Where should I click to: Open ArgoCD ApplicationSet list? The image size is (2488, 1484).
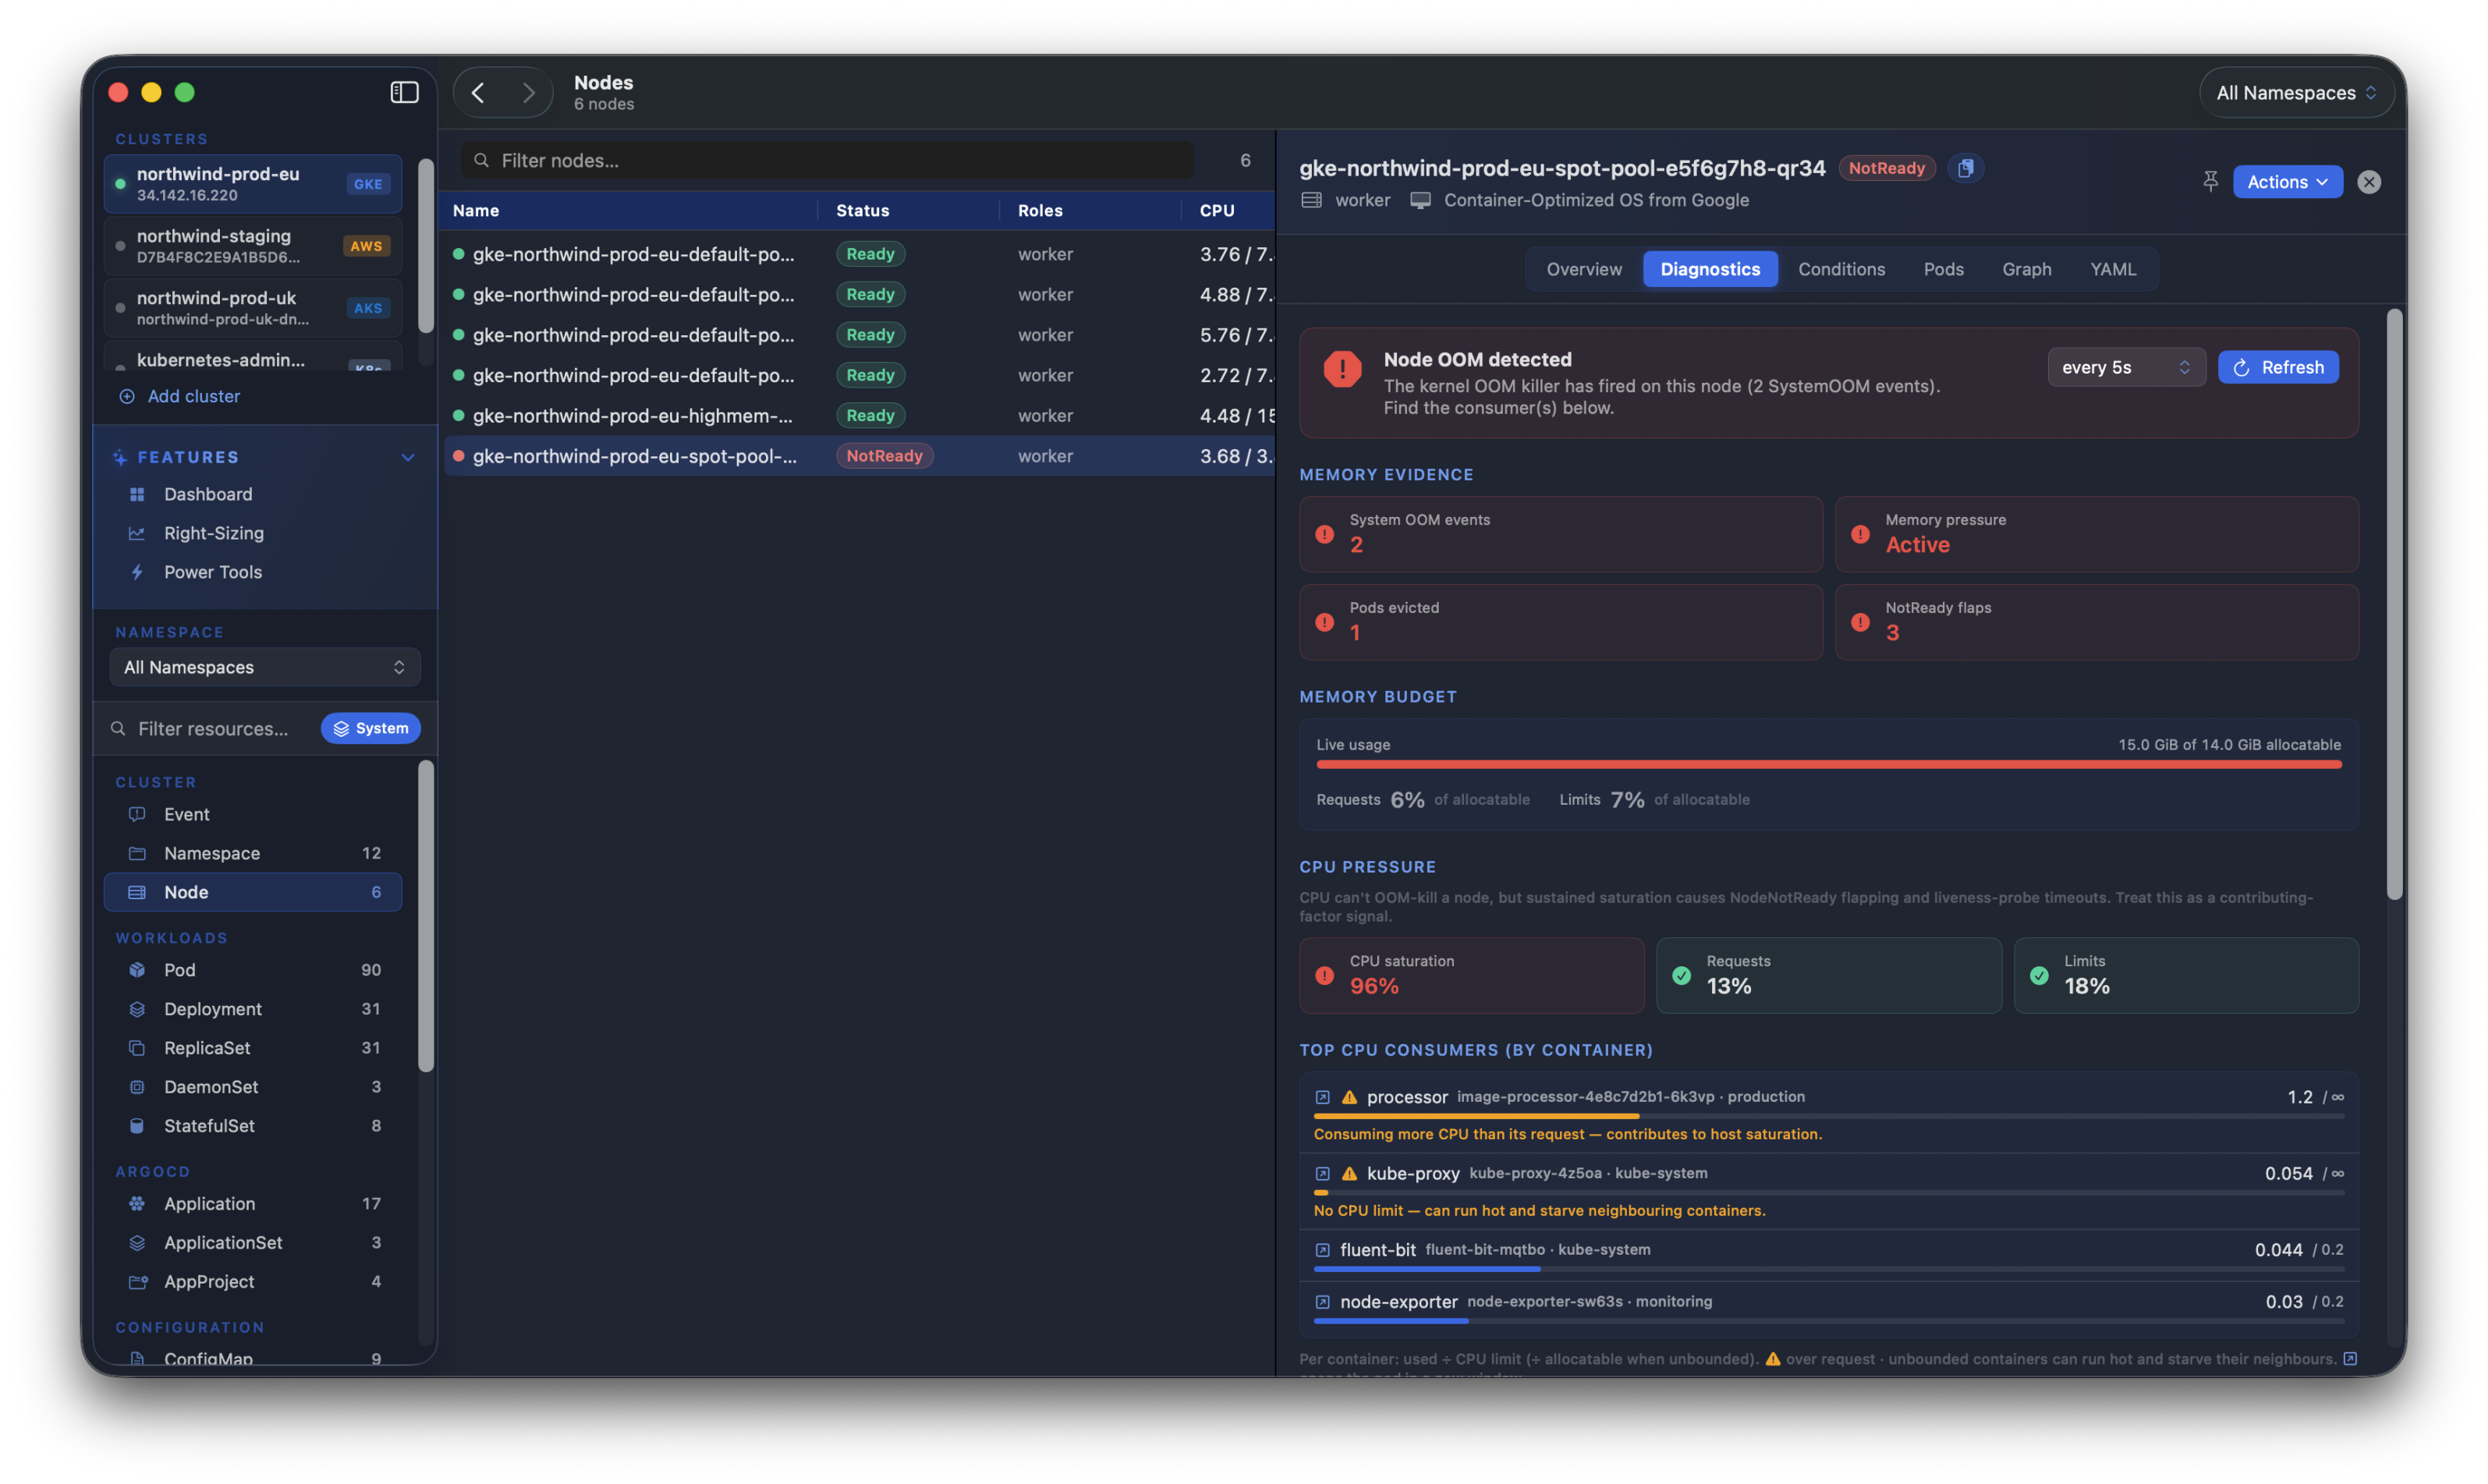point(253,1243)
